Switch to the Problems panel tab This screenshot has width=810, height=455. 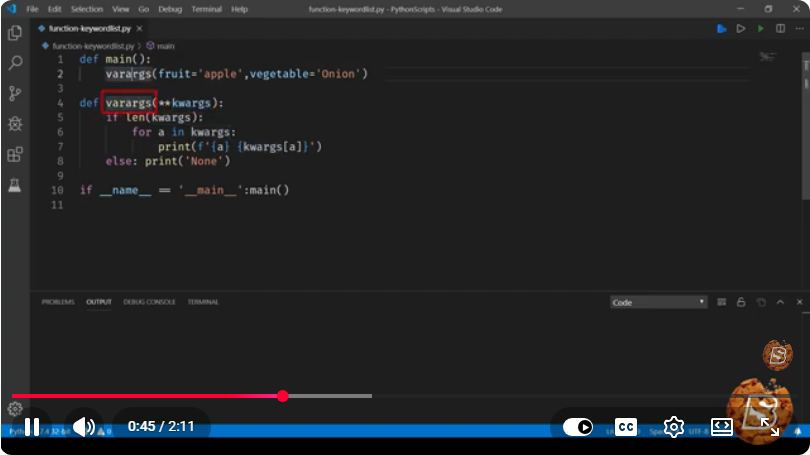click(58, 302)
